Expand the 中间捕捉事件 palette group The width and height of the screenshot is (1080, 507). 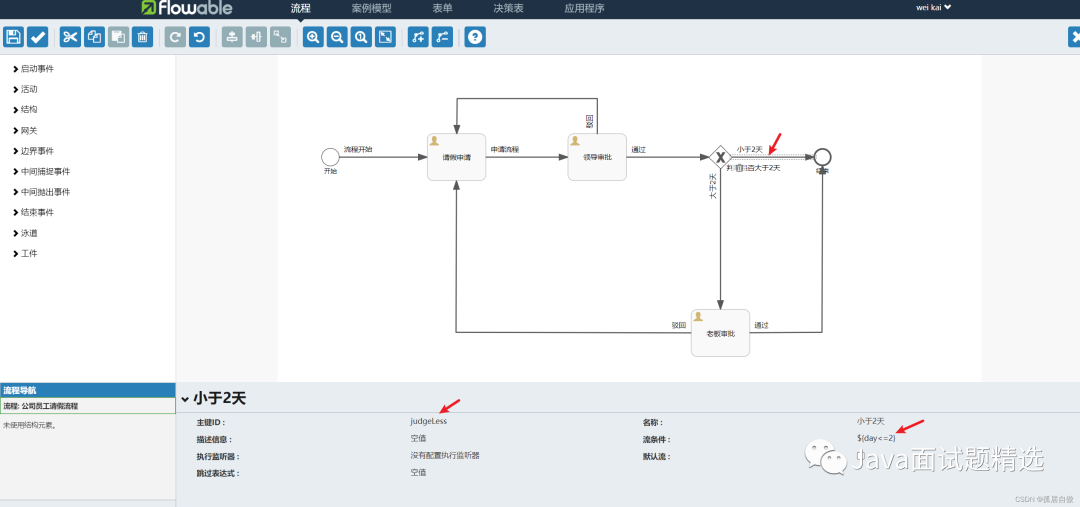[41, 172]
